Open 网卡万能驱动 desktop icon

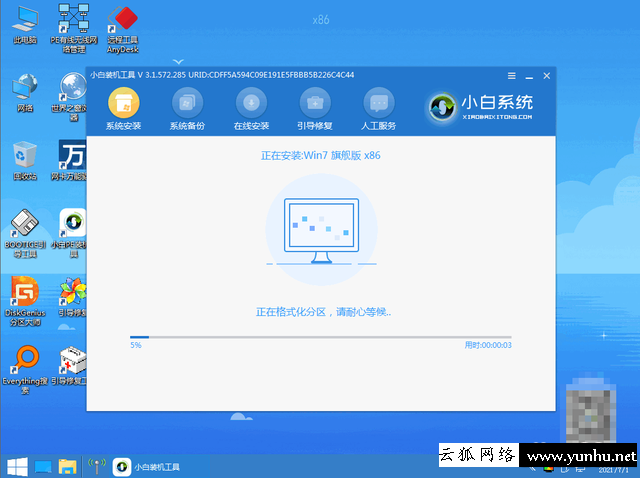(x=70, y=160)
